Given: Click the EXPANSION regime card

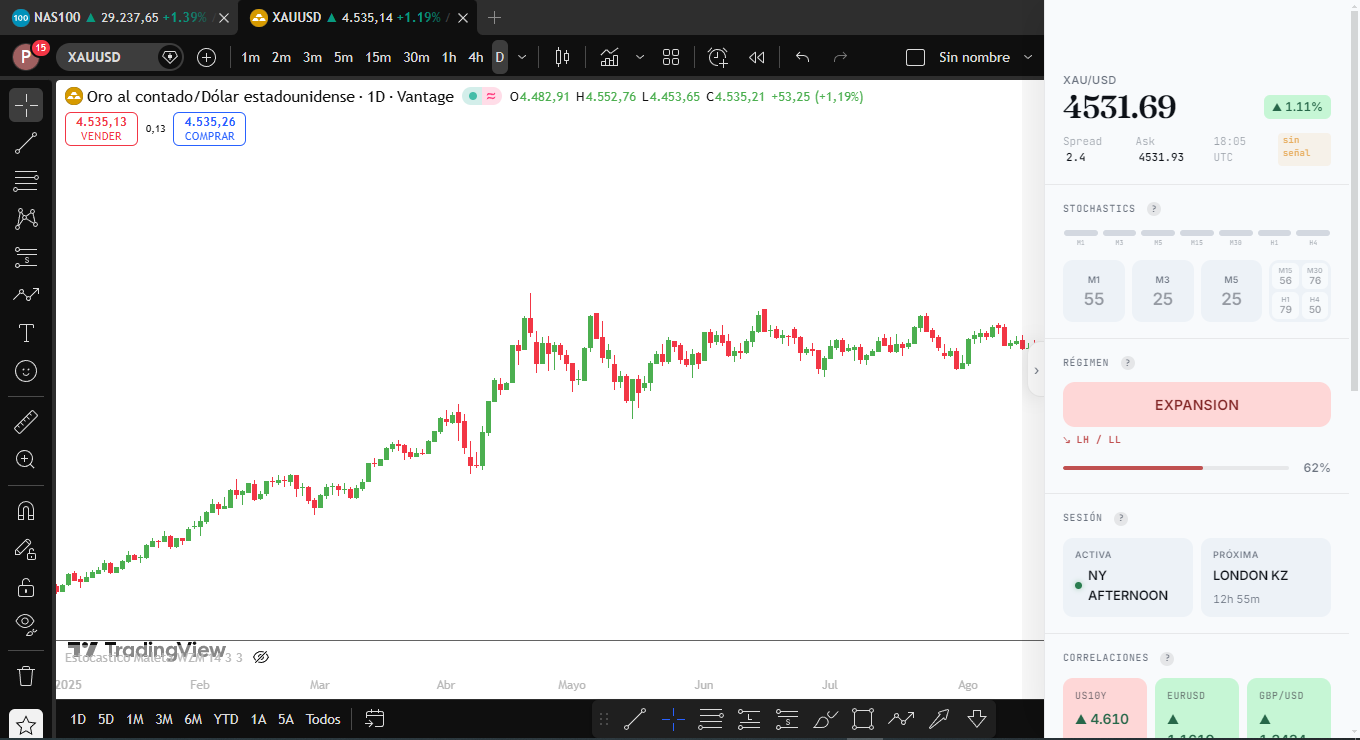Looking at the screenshot, I should point(1197,405).
